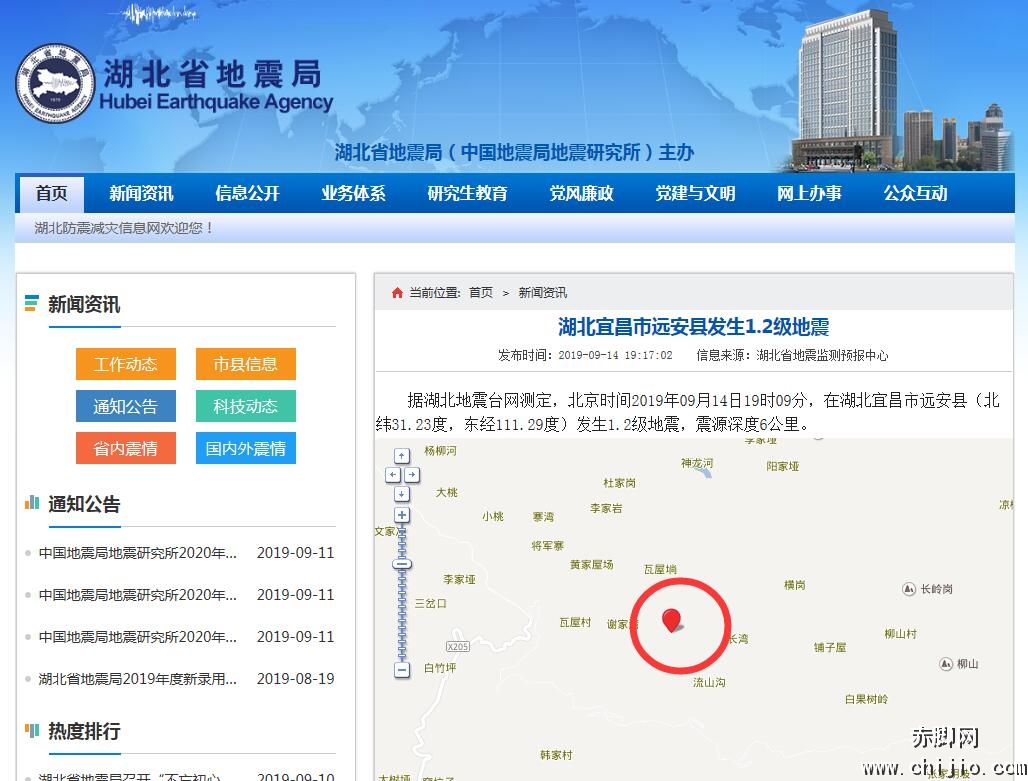Image resolution: width=1028 pixels, height=781 pixels.
Task: Click the Hubei Earthquake Agency logo
Action: 55,84
